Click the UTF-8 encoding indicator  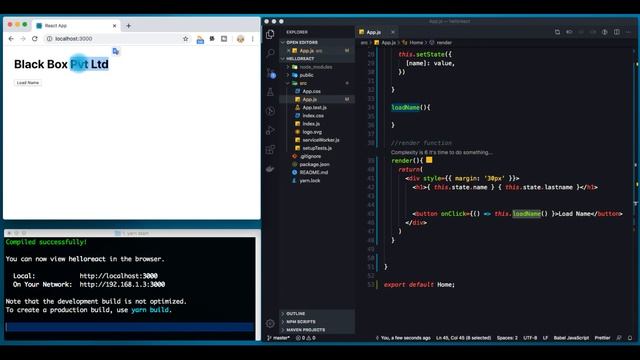tap(530, 338)
